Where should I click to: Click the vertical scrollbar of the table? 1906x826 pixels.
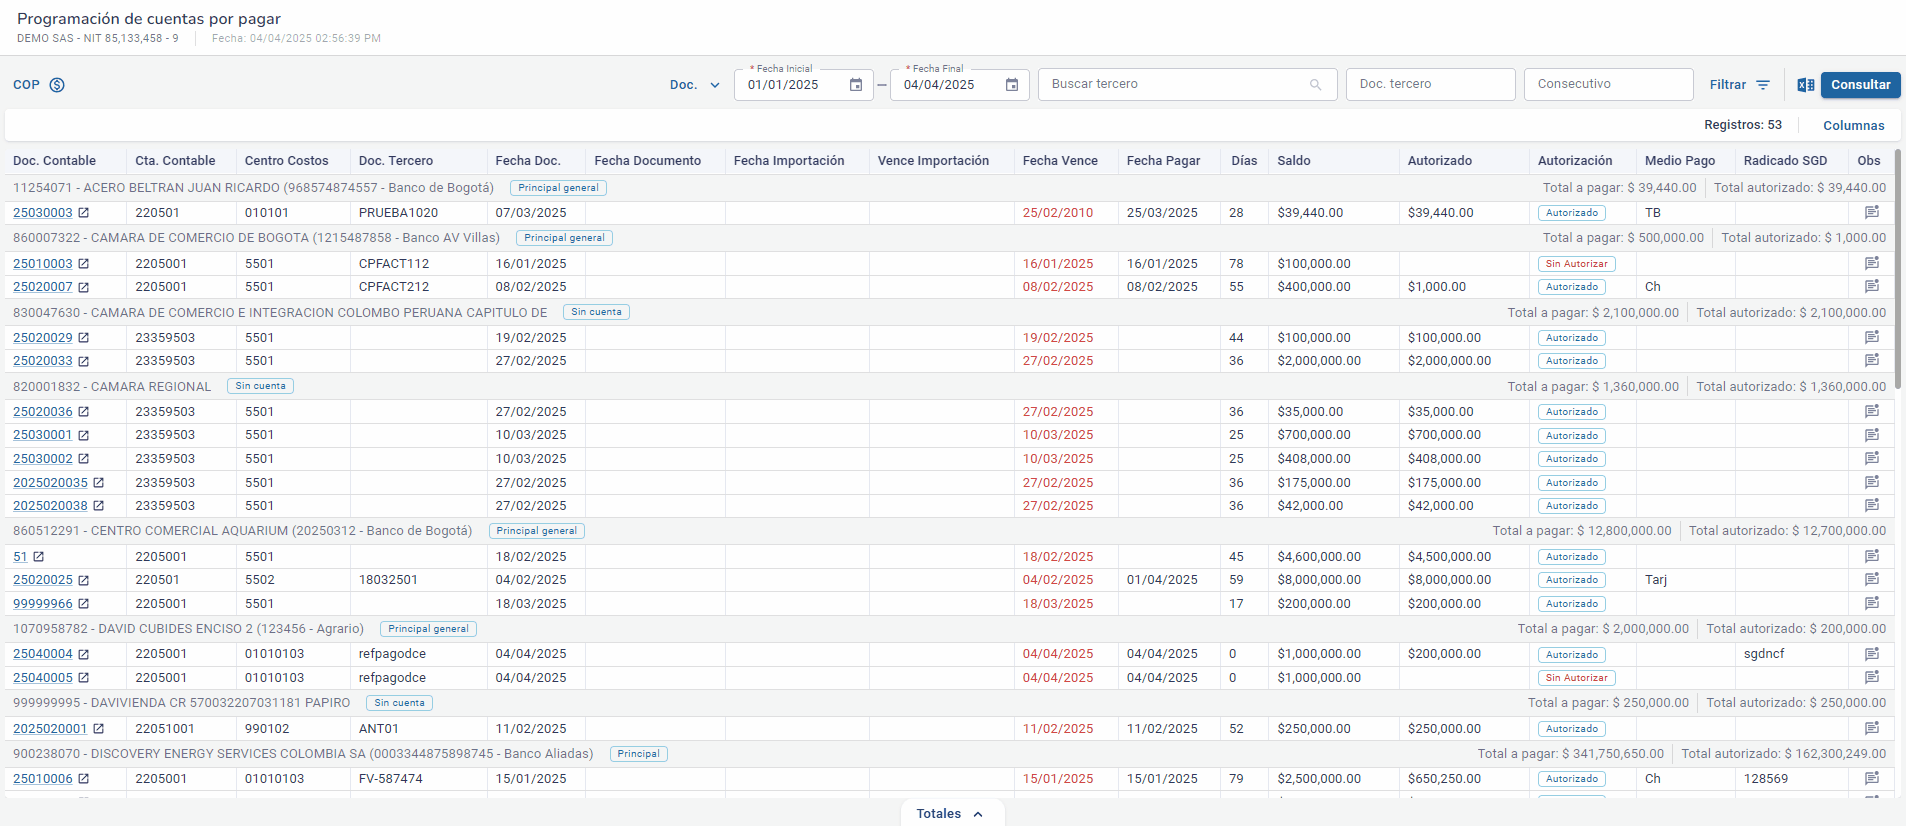coord(1897,270)
